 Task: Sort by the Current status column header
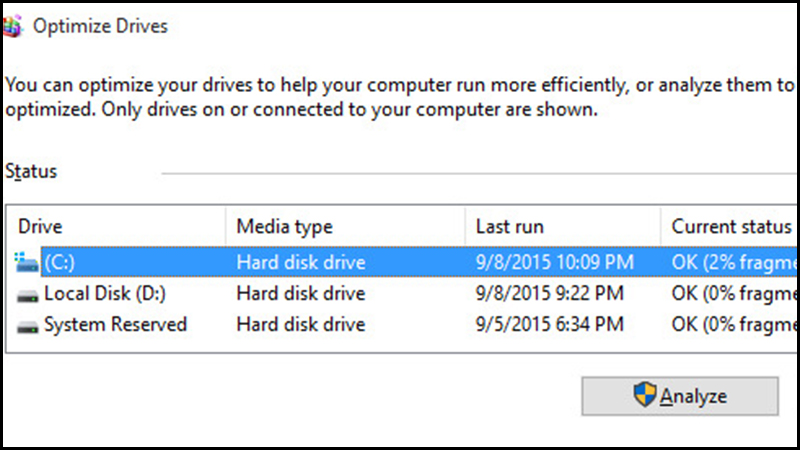coord(729,226)
